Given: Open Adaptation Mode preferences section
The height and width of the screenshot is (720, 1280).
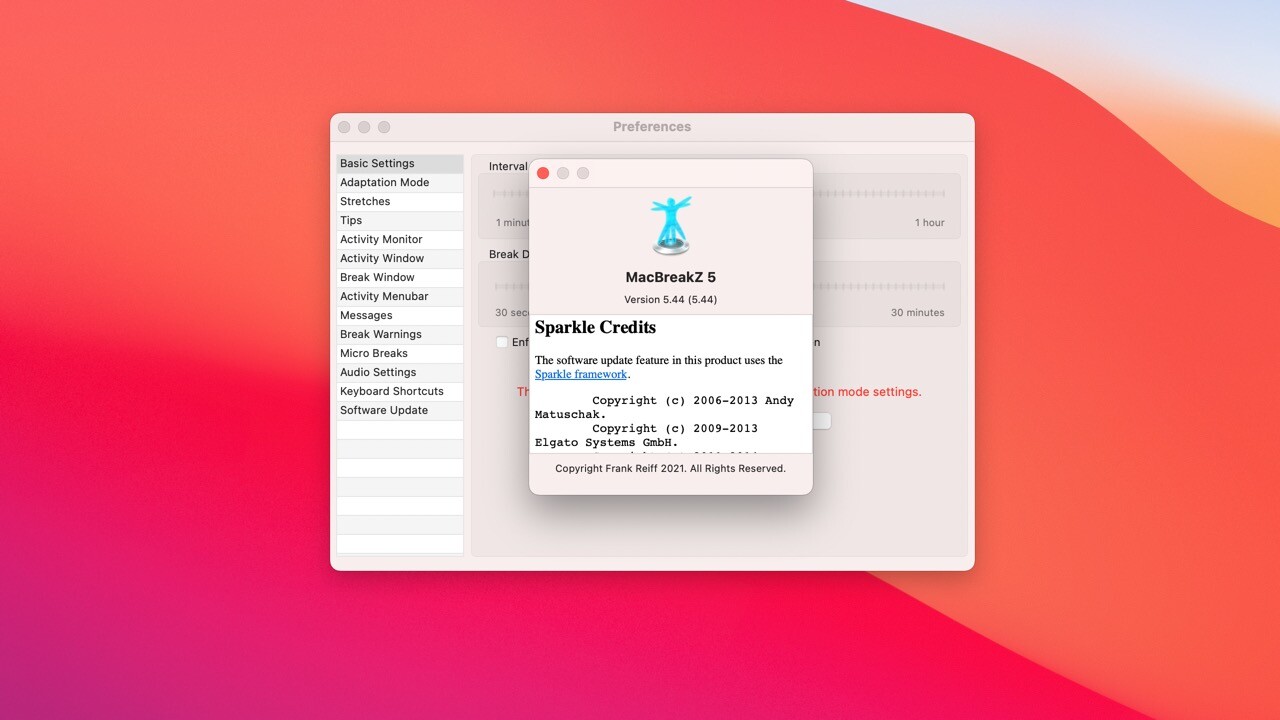Looking at the screenshot, I should click(400, 182).
